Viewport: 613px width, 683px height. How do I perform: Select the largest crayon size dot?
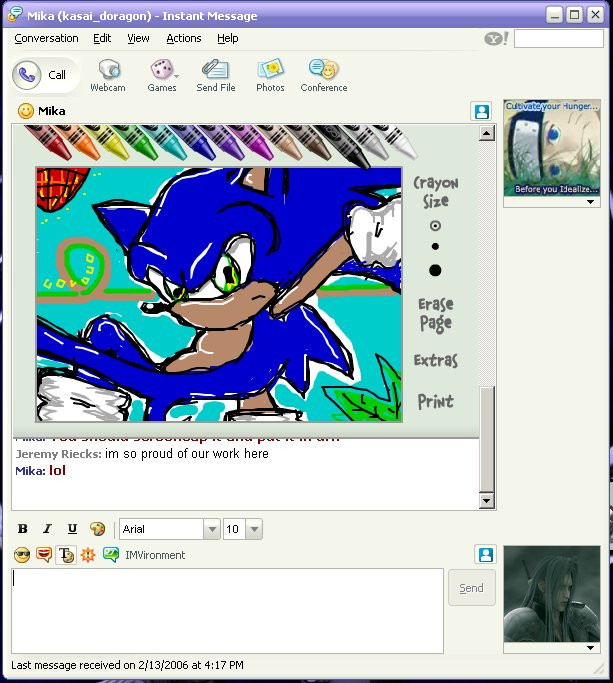click(x=435, y=270)
